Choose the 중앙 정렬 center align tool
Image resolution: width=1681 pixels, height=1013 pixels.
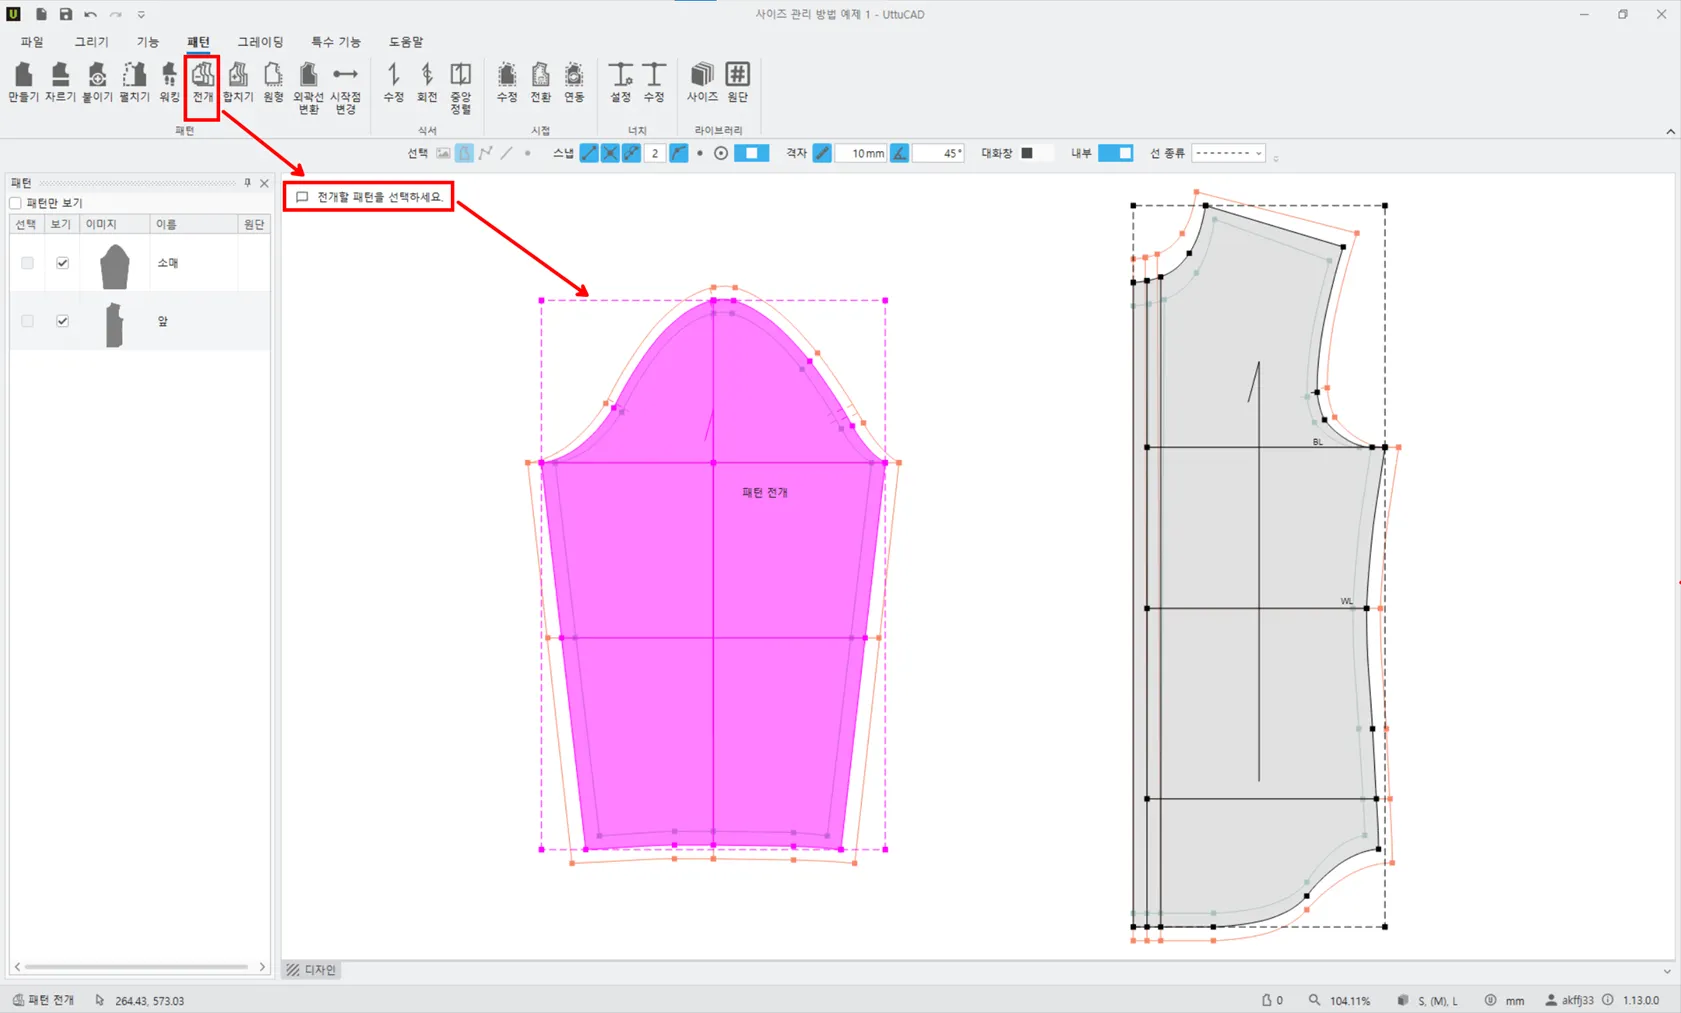click(460, 88)
